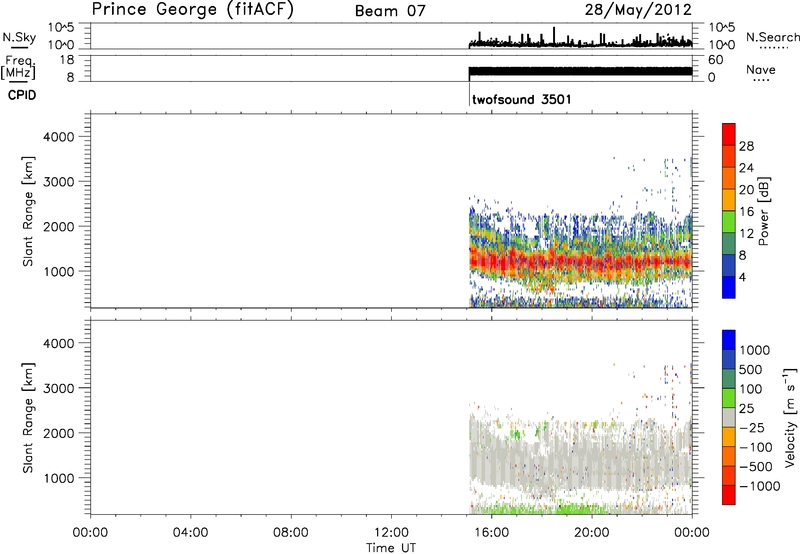Click the Time UT axis title

click(391, 546)
